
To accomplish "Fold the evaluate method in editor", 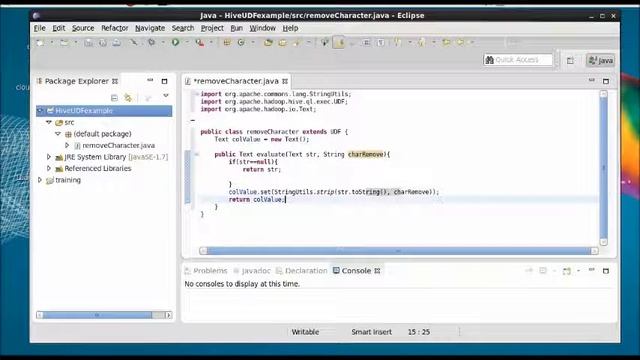I will point(196,154).
